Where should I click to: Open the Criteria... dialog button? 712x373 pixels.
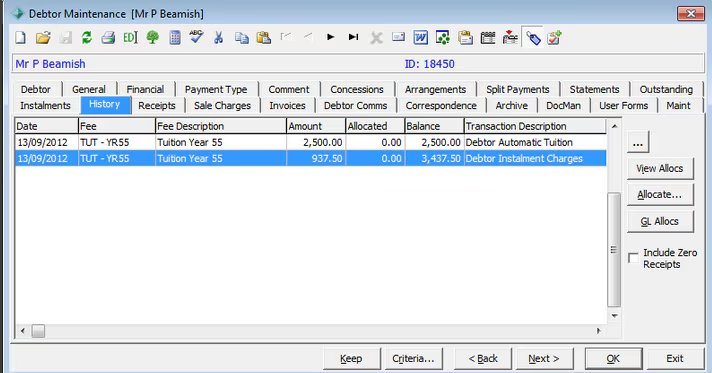[413, 358]
